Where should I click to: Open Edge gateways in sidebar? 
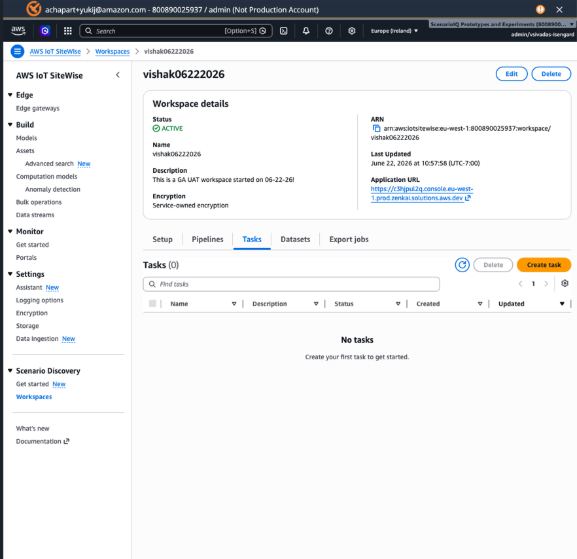tap(38, 108)
